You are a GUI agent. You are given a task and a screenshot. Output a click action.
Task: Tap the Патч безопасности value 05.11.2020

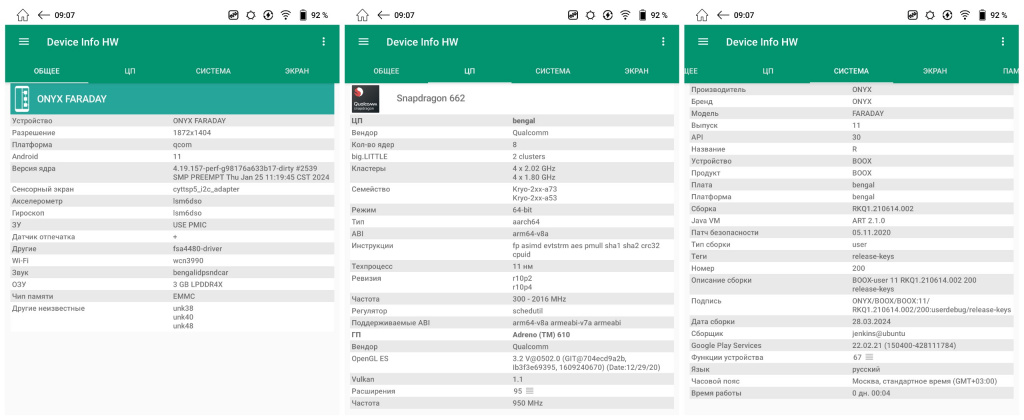[x=871, y=233]
